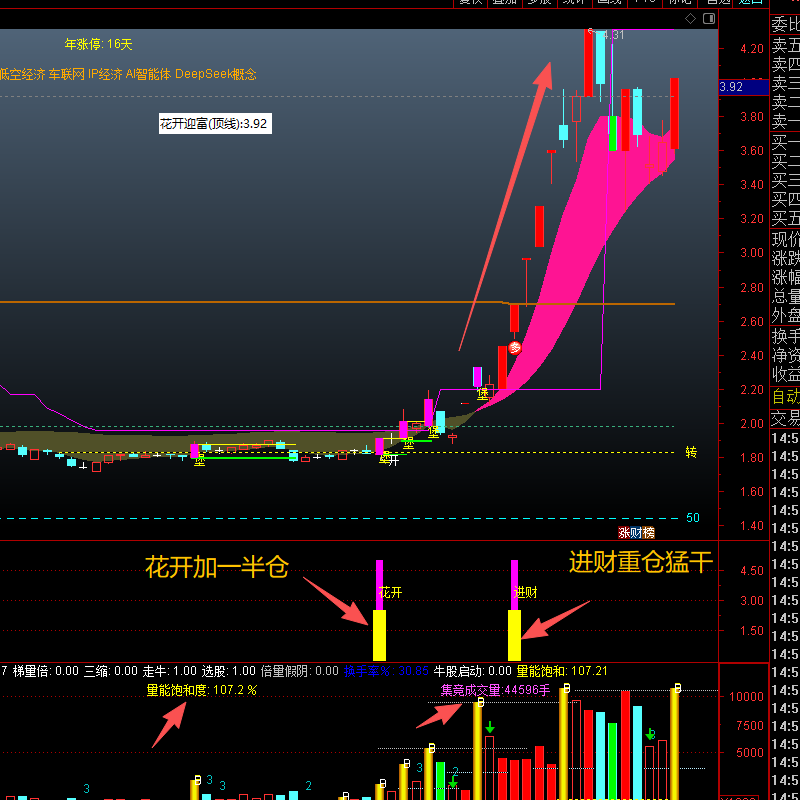
Task: Open the AI智能体 concept tag
Action: [148, 74]
